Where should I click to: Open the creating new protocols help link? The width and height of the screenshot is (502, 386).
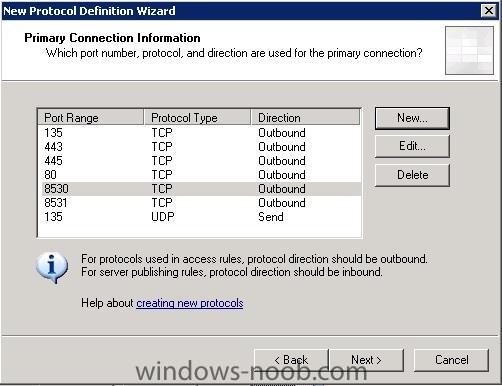[190, 303]
